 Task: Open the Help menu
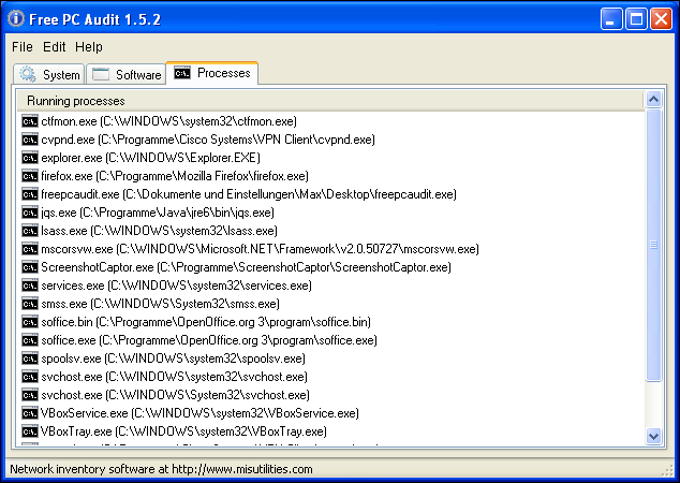point(88,47)
